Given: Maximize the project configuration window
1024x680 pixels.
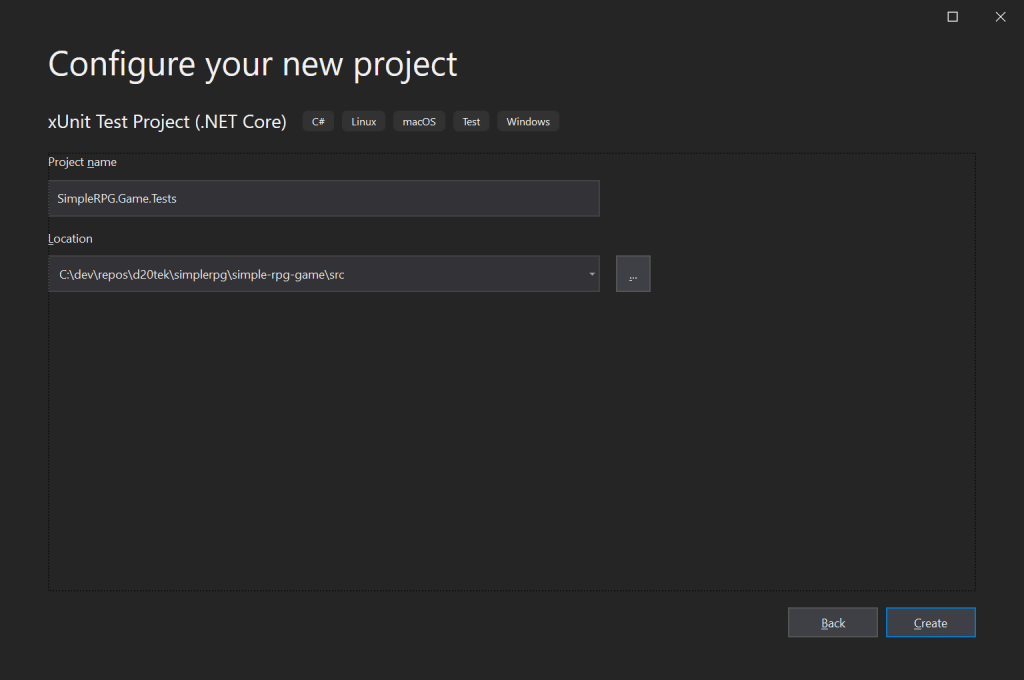Looking at the screenshot, I should (952, 16).
